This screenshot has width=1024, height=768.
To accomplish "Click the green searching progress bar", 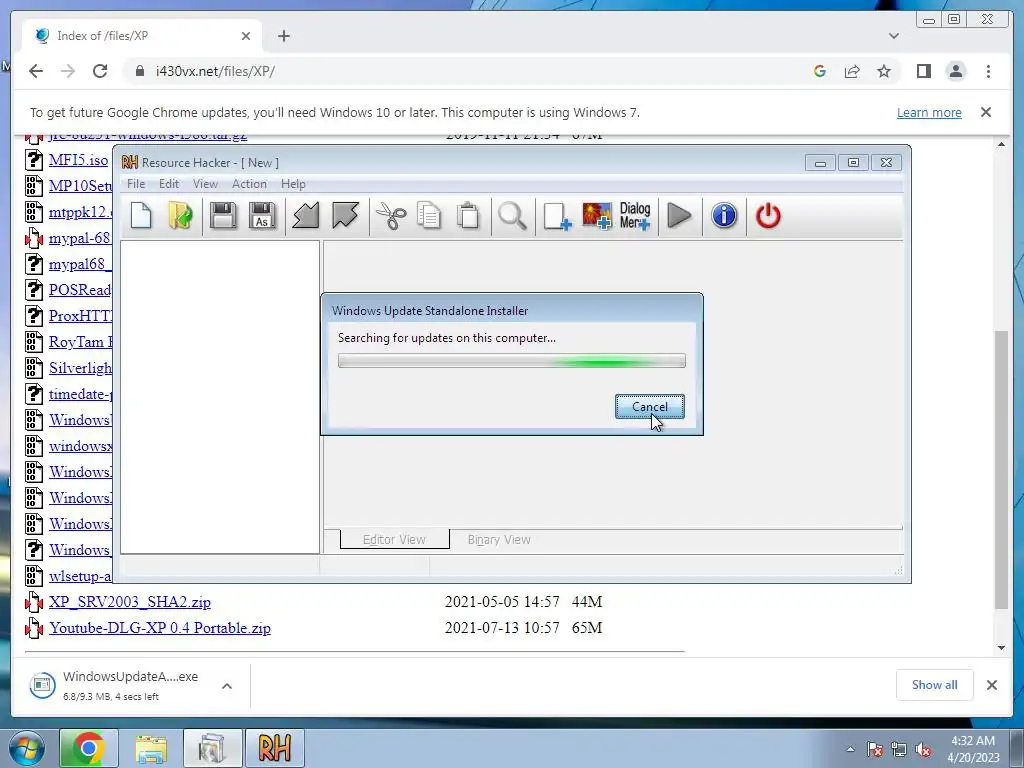I will [511, 360].
